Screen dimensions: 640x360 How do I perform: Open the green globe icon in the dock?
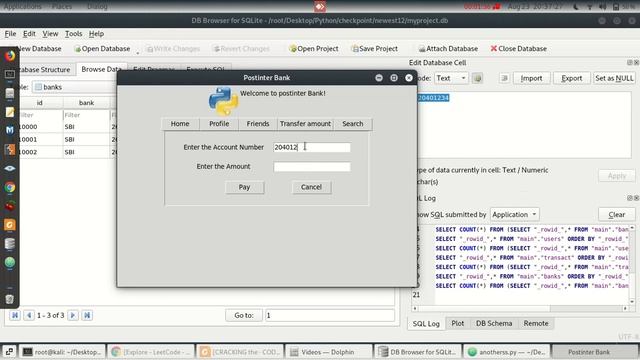10,262
